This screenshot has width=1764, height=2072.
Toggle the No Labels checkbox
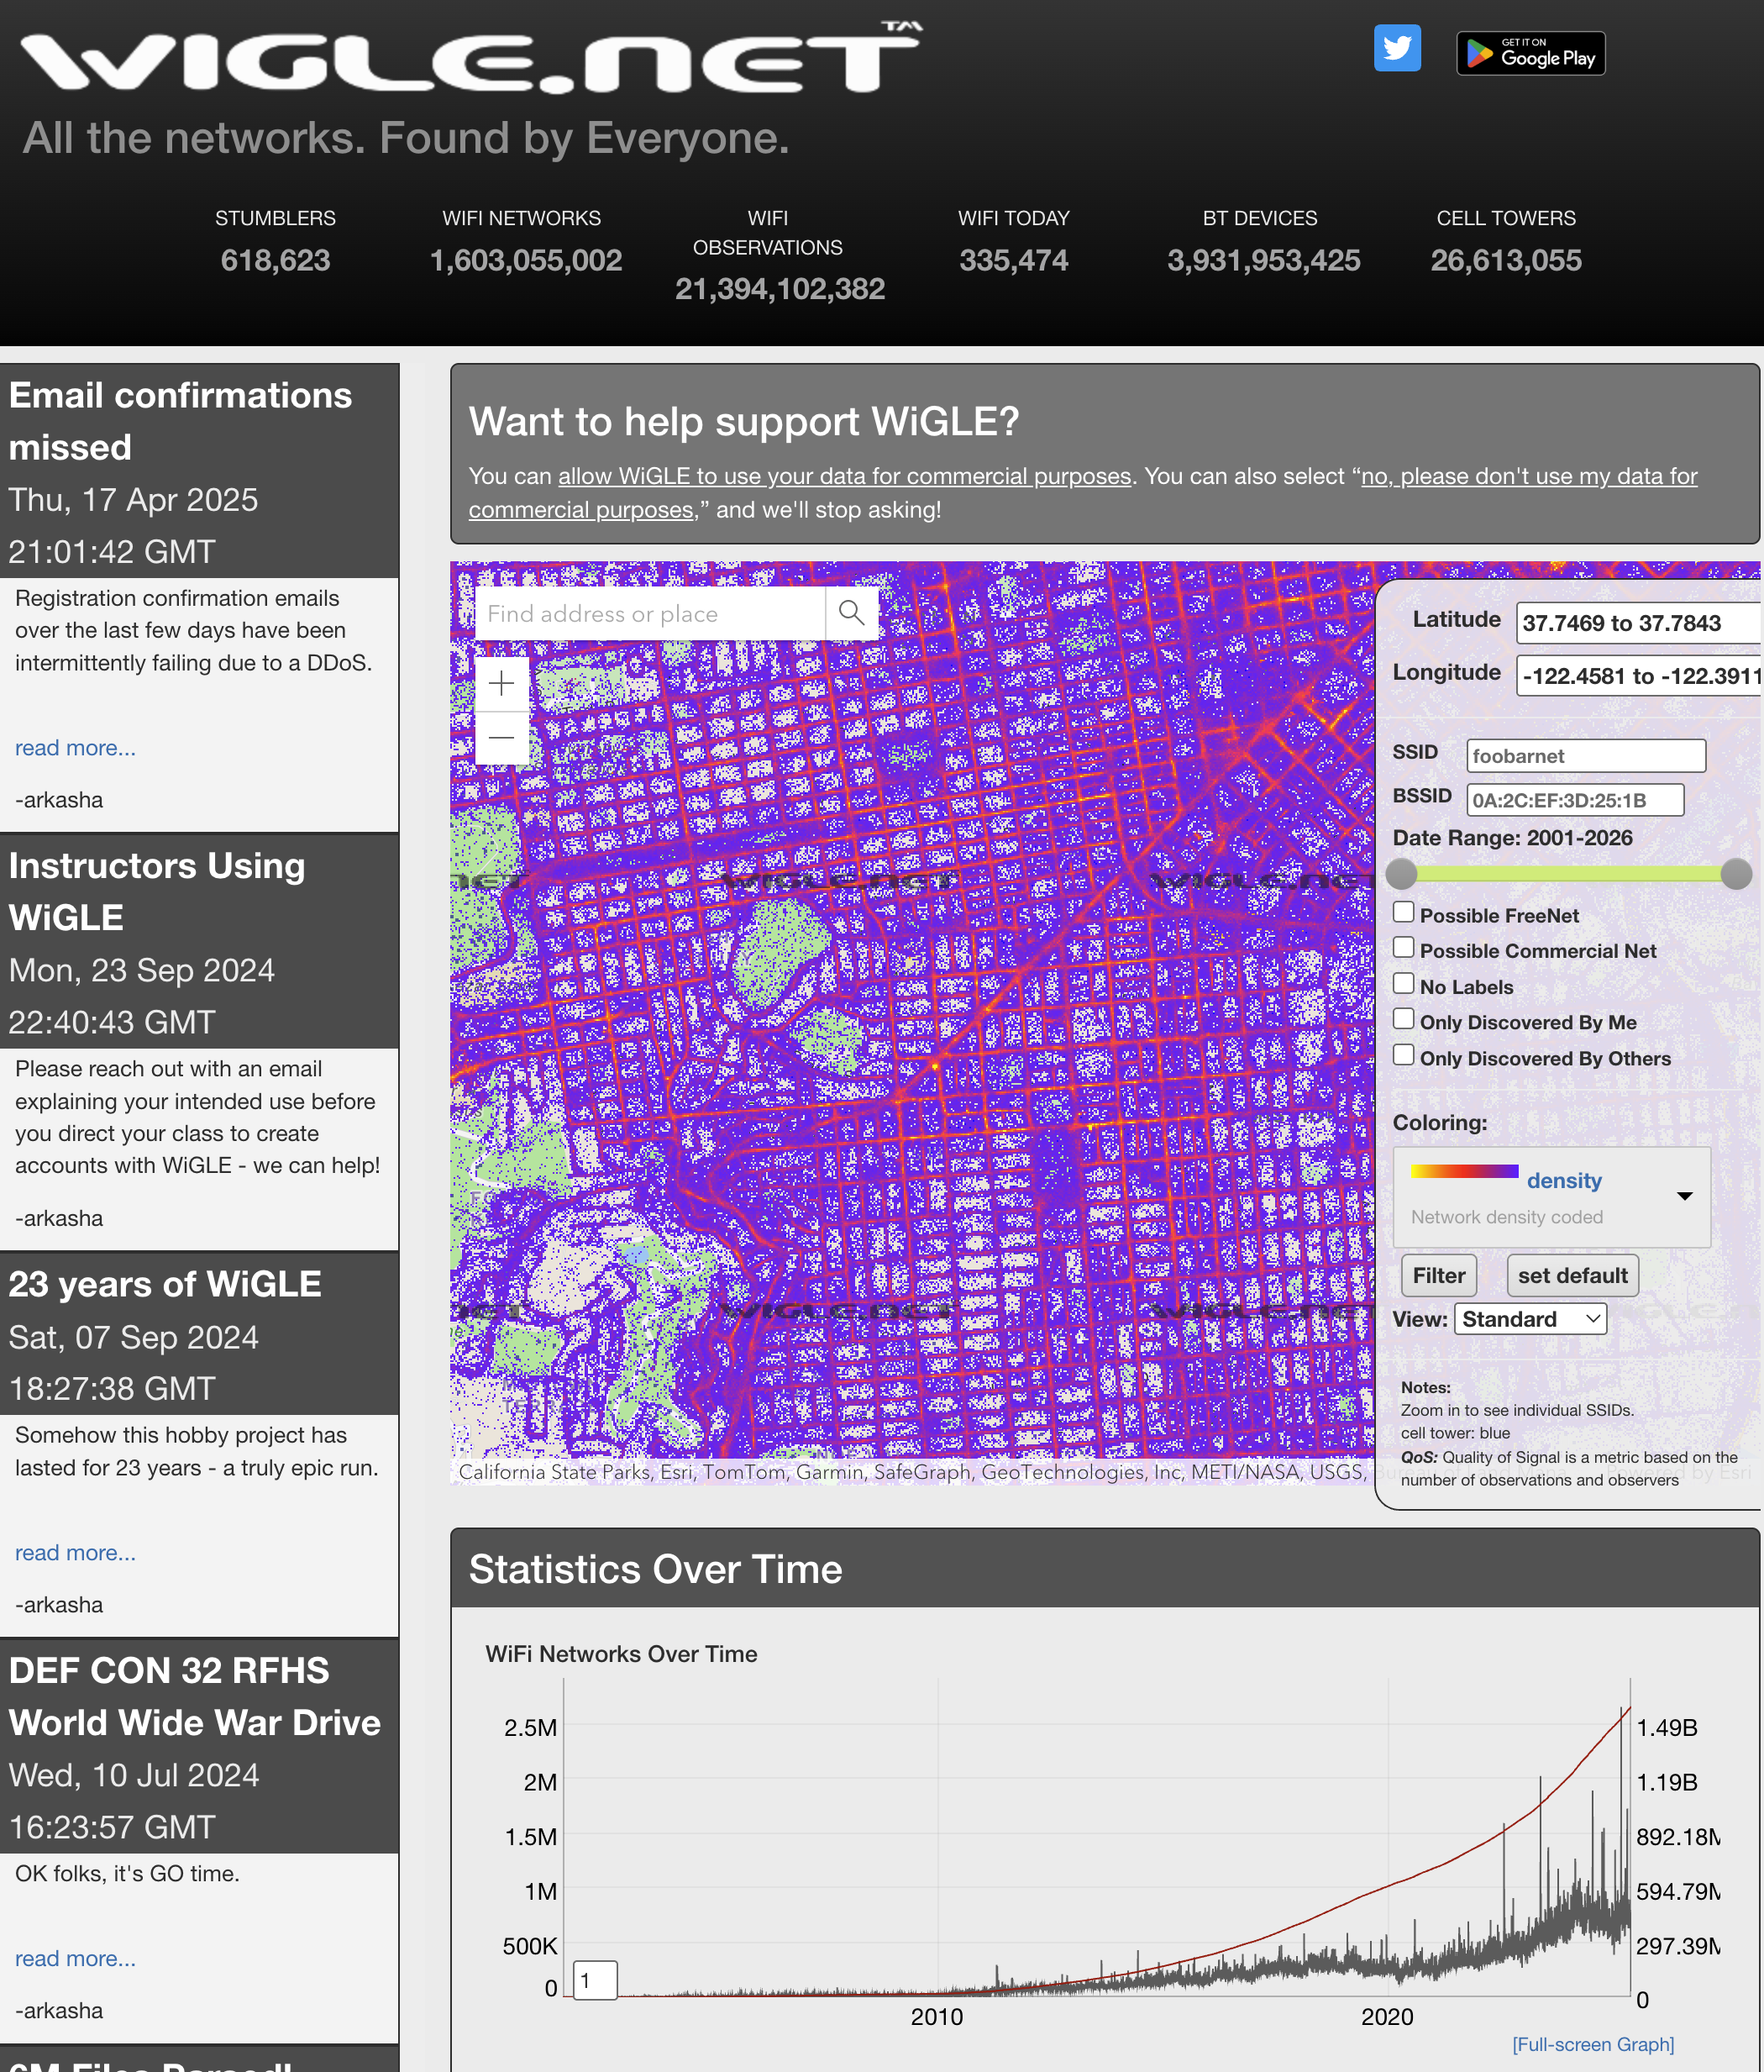coord(1403,983)
